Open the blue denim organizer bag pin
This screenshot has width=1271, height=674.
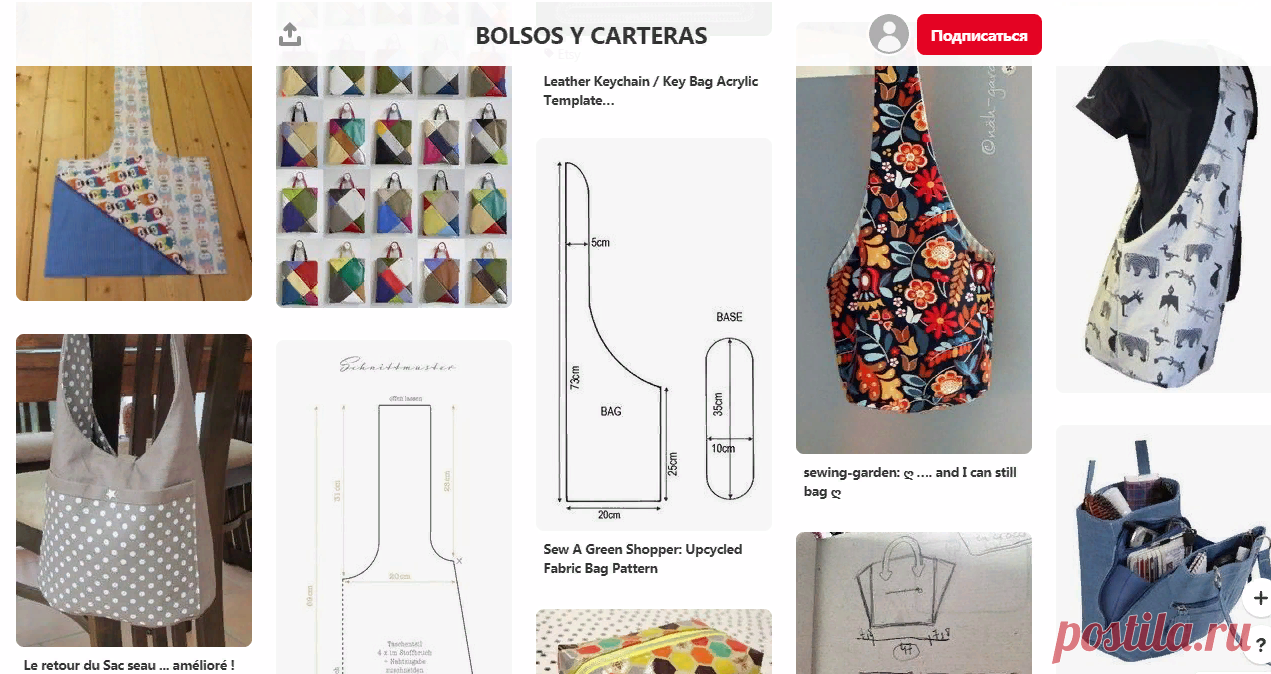pos(1163,549)
